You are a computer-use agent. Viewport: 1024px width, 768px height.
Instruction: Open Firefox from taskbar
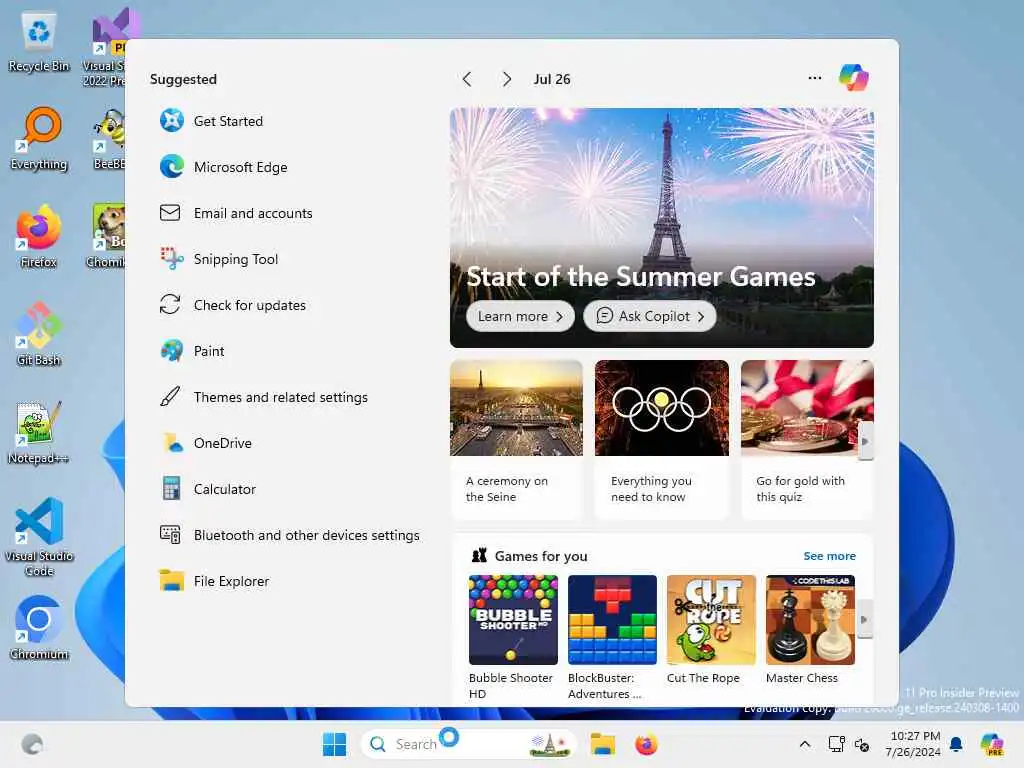pos(646,744)
